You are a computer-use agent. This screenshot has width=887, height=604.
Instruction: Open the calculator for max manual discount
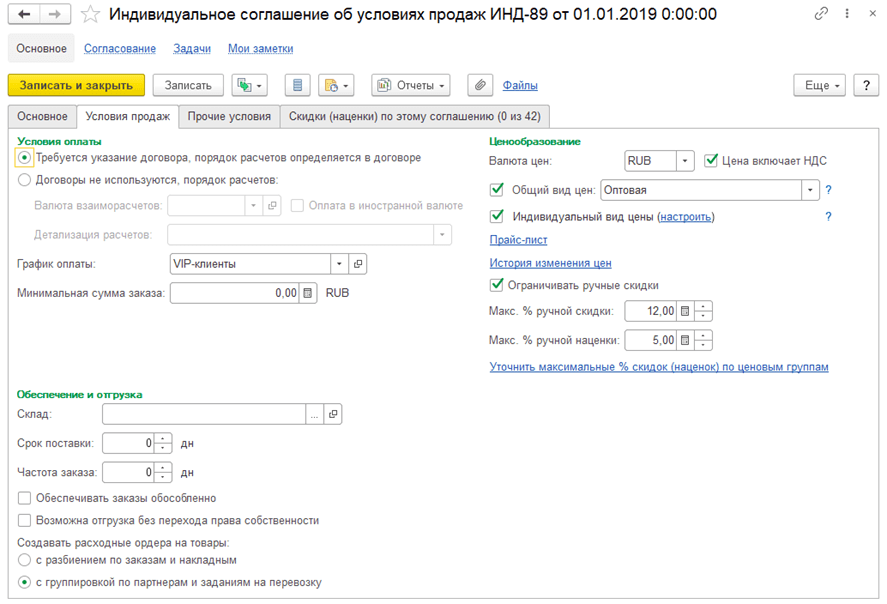tap(685, 311)
